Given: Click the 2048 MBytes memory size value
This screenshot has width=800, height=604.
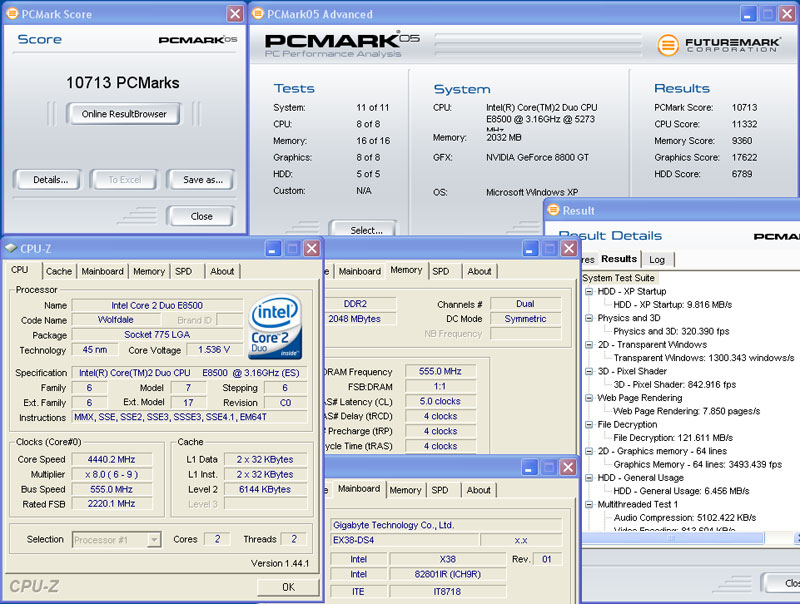Looking at the screenshot, I should coord(360,319).
